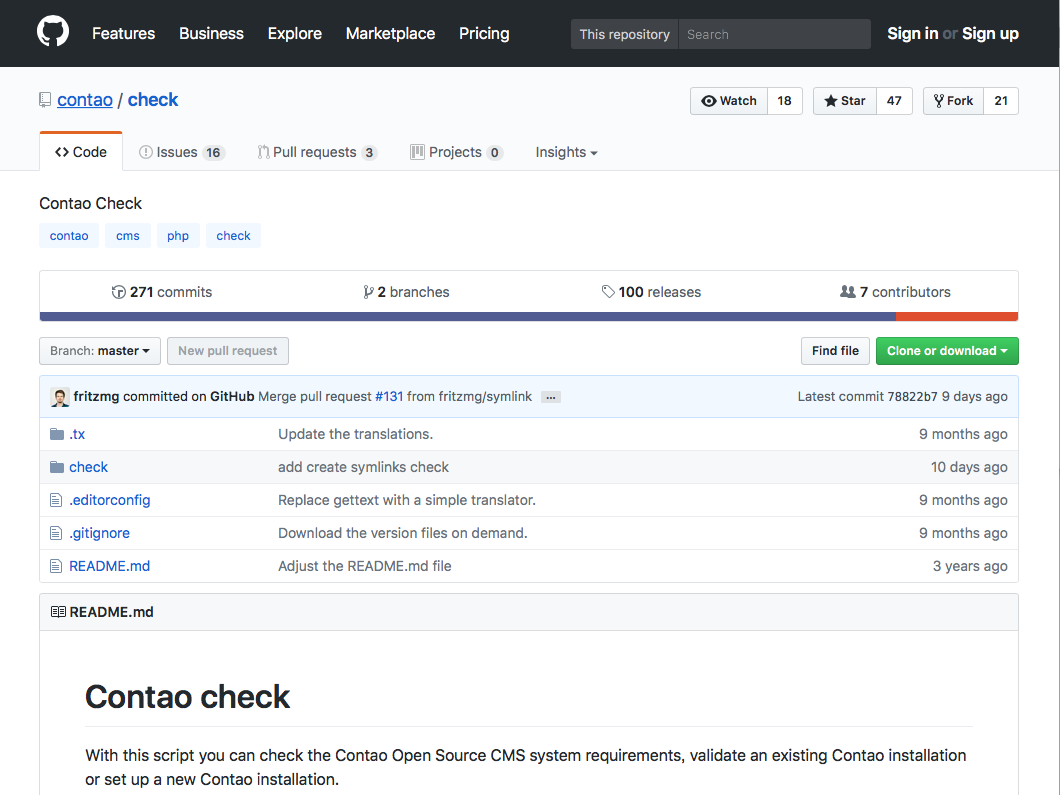Image resolution: width=1060 pixels, height=795 pixels.
Task: Click the Star button
Action: (845, 101)
